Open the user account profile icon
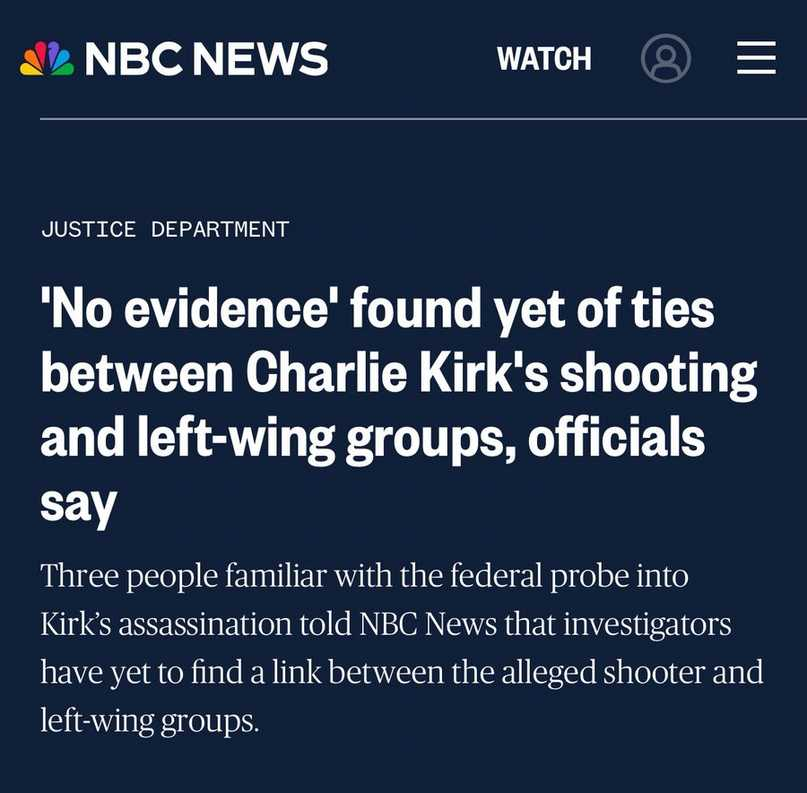The image size is (807, 793). click(x=665, y=59)
